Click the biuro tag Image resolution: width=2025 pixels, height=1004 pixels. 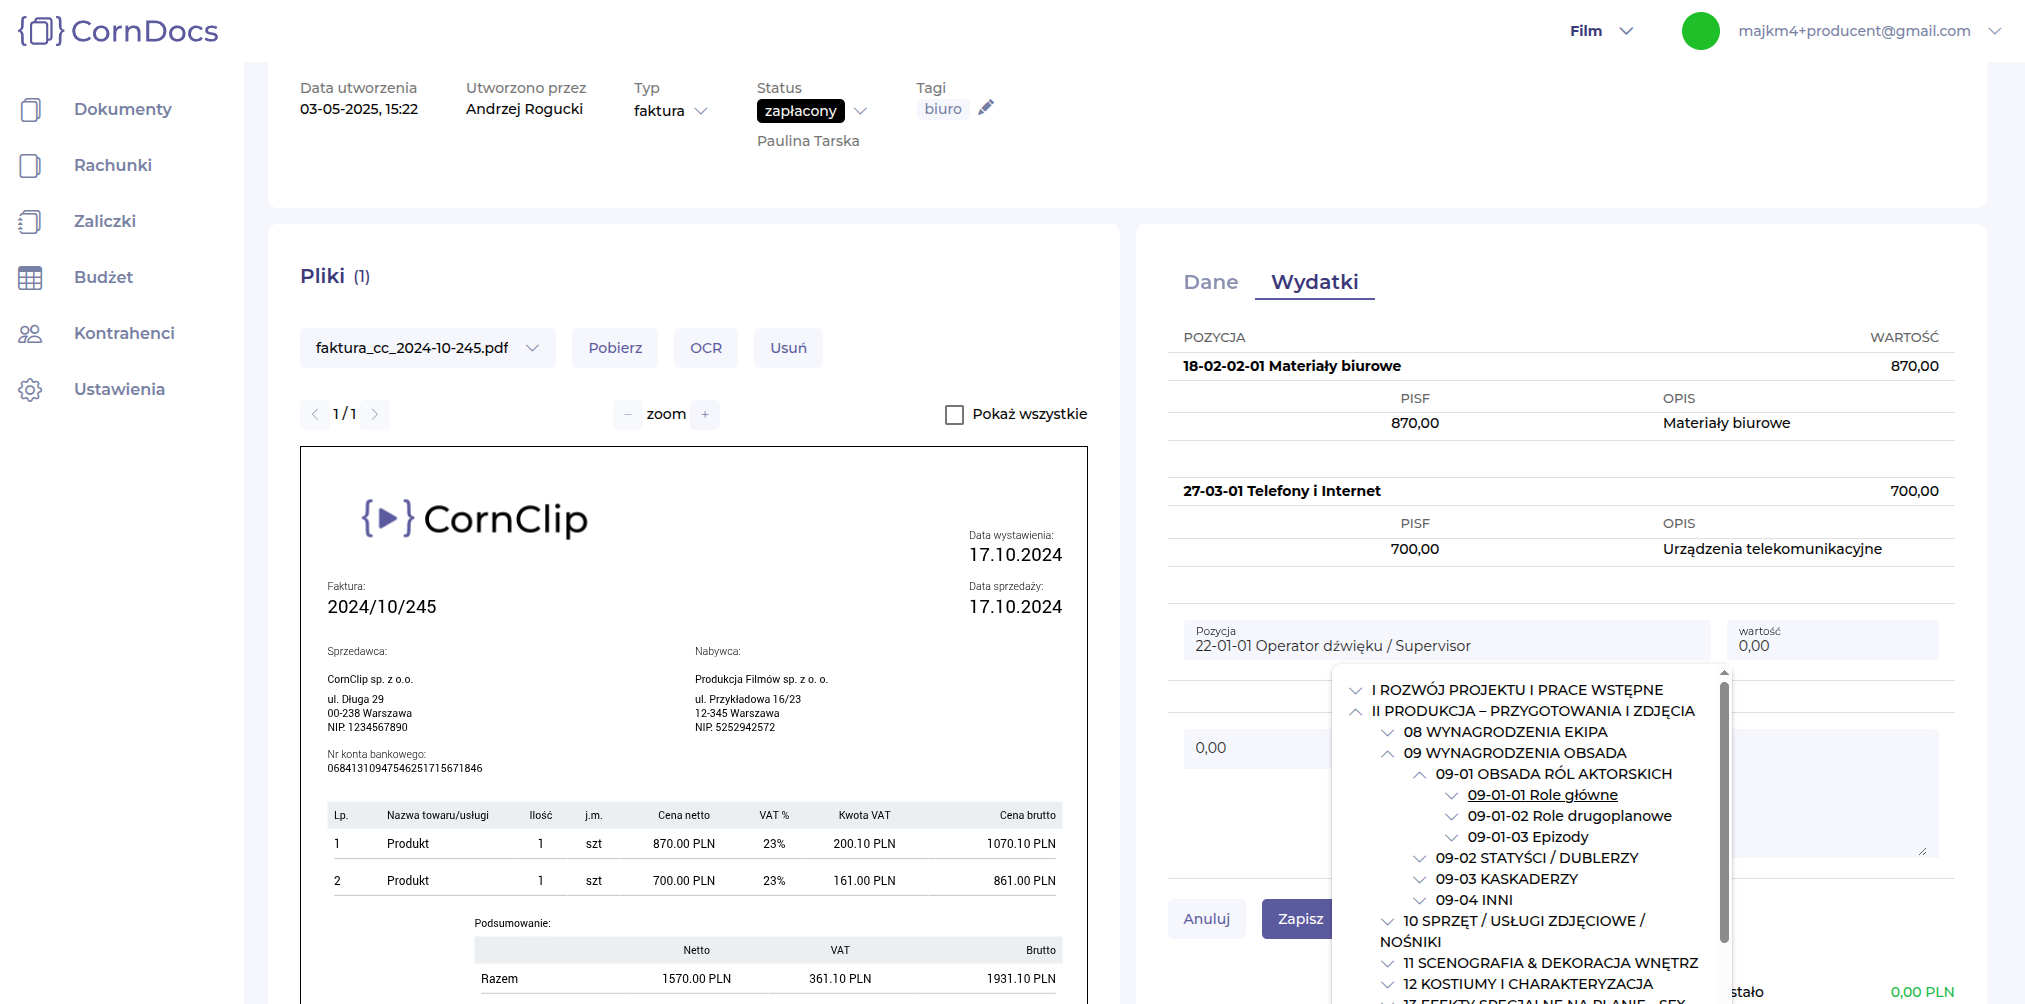pyautogui.click(x=943, y=109)
